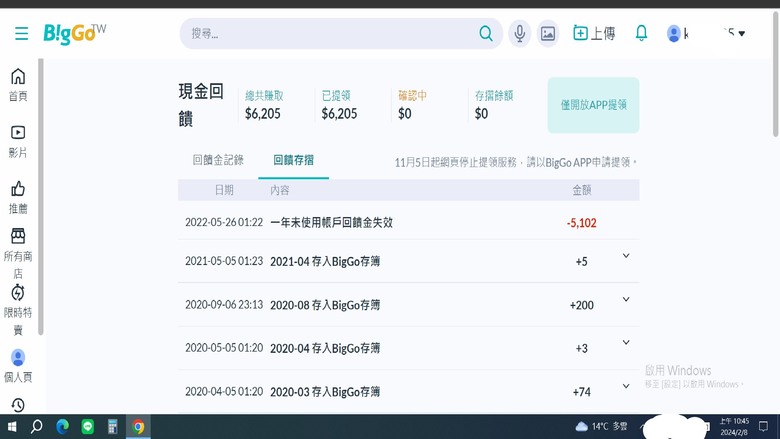Open 影片 videos in sidebar
Image resolution: width=780 pixels, height=439 pixels.
(18, 142)
